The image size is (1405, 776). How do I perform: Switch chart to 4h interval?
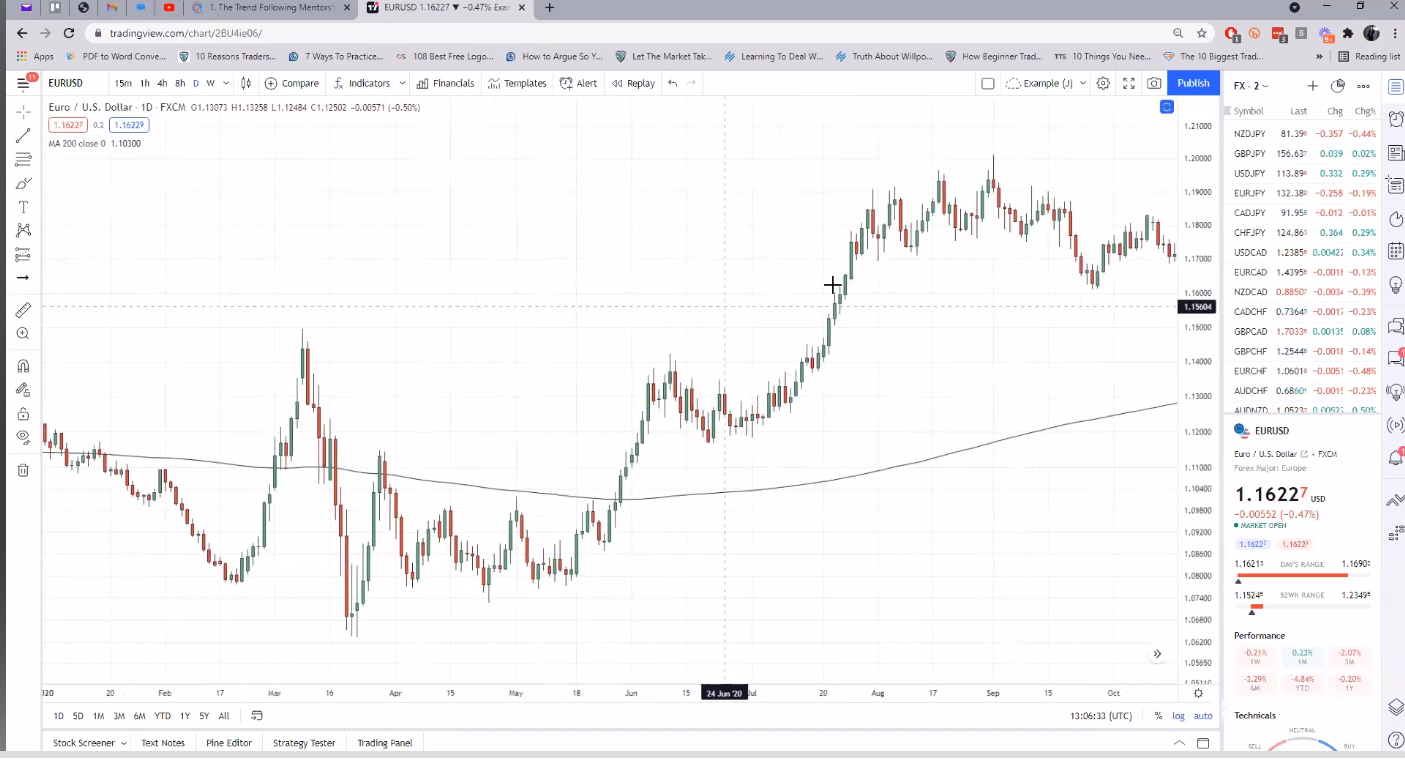(x=162, y=83)
